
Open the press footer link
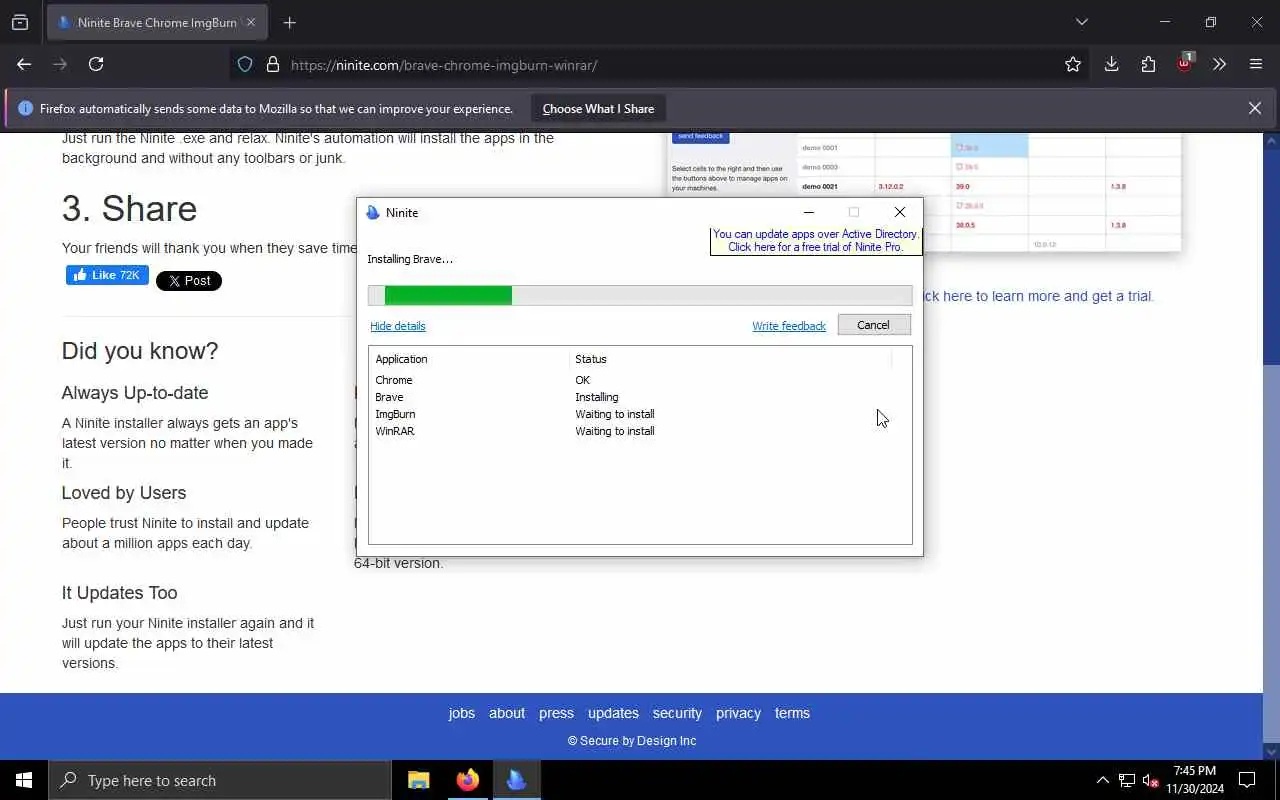pos(556,713)
